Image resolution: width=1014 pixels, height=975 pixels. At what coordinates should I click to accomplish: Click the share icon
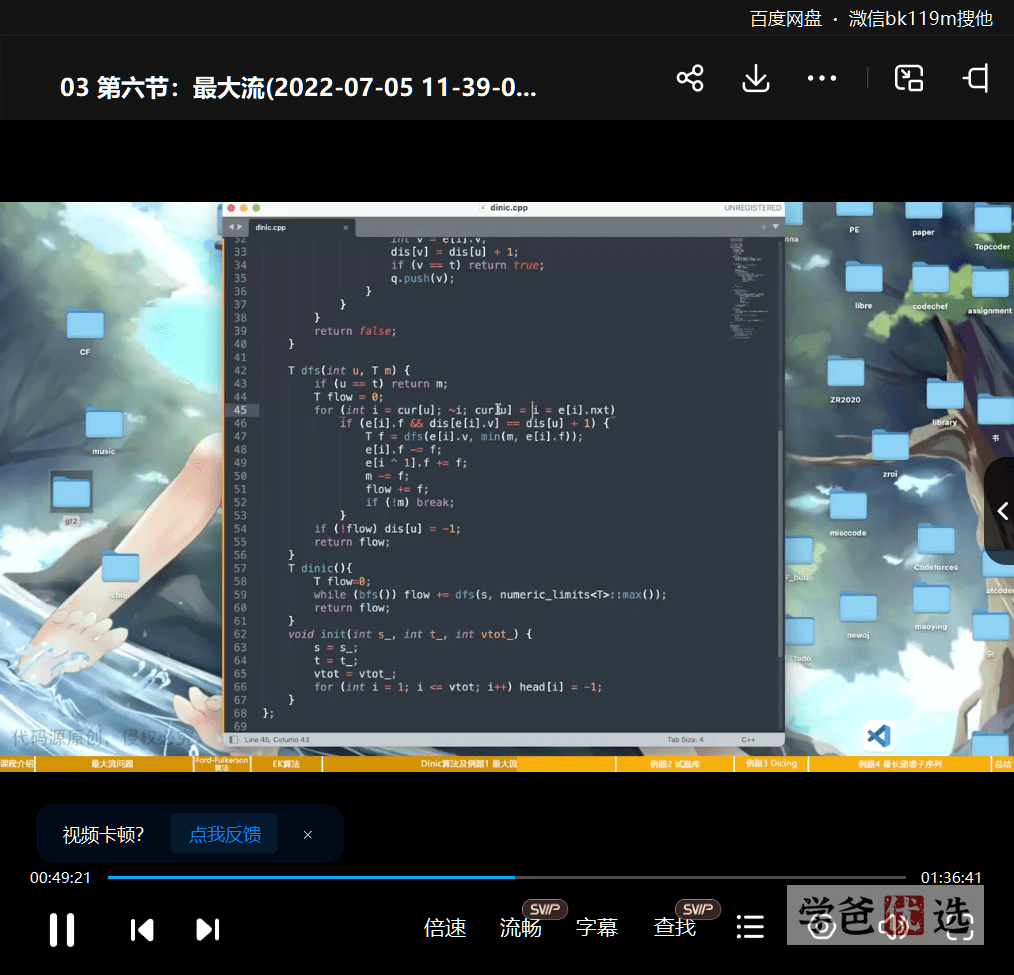click(x=690, y=78)
